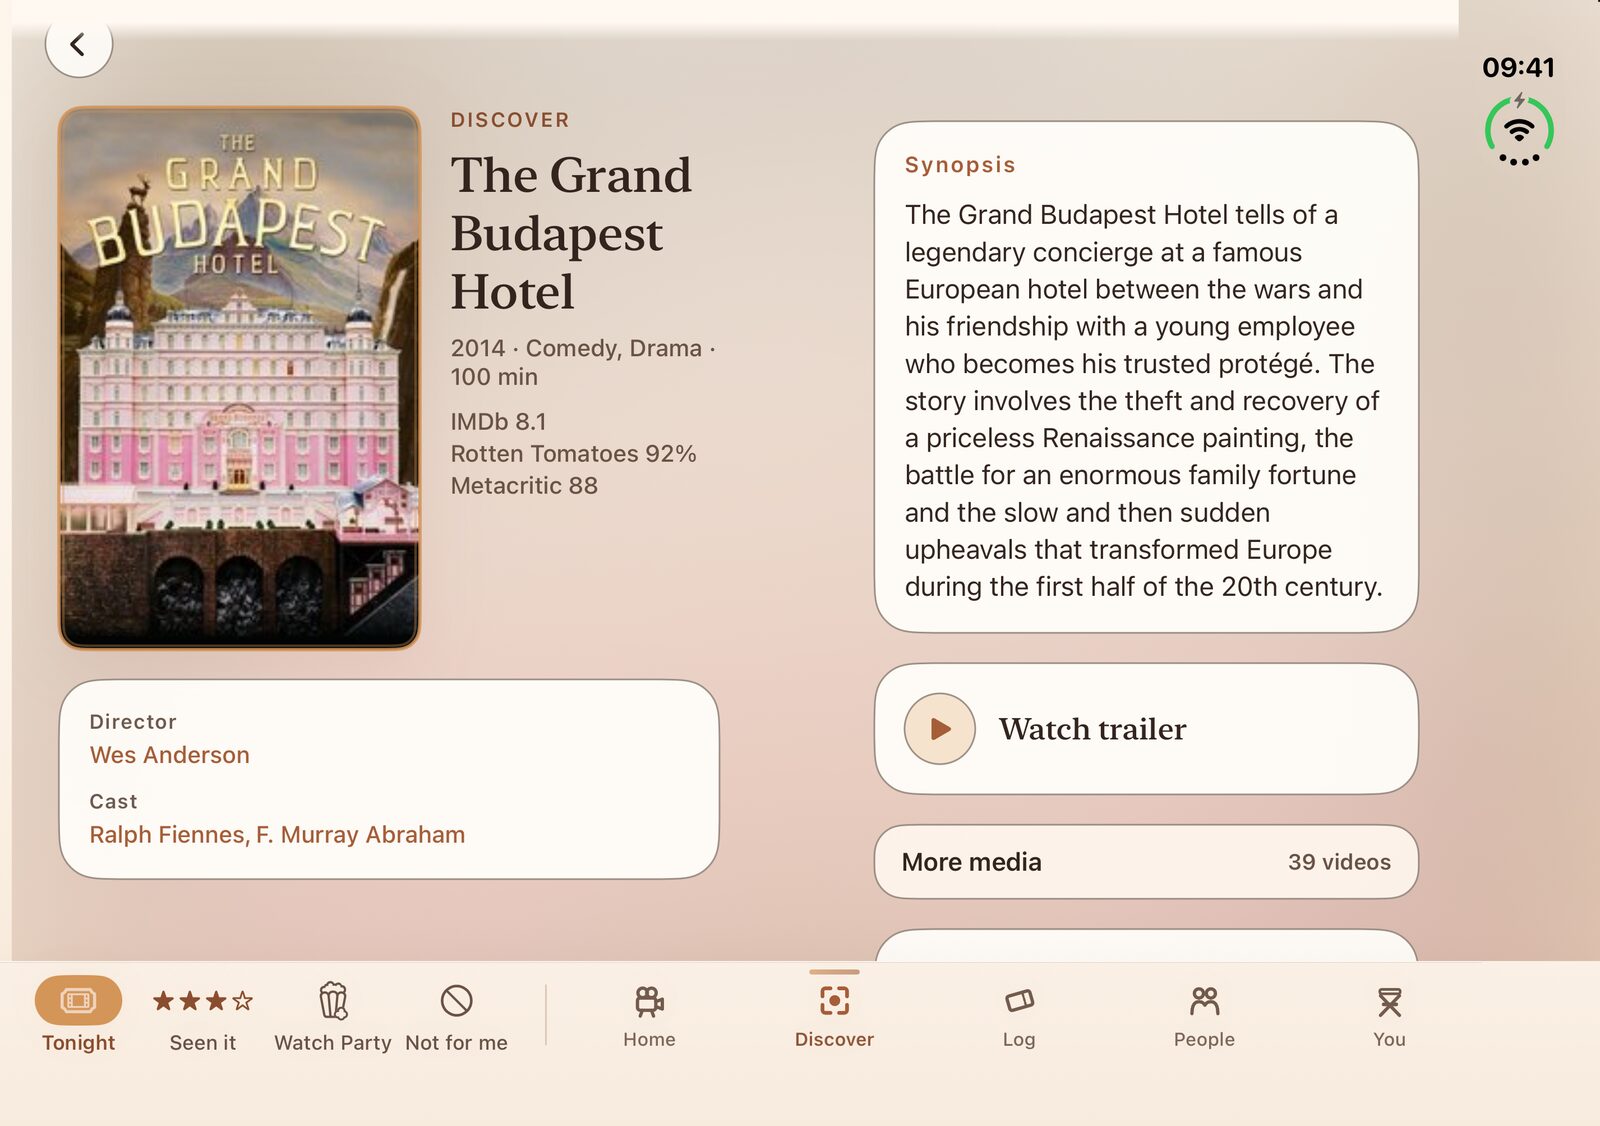Open More media with 39 videos

pos(1146,862)
